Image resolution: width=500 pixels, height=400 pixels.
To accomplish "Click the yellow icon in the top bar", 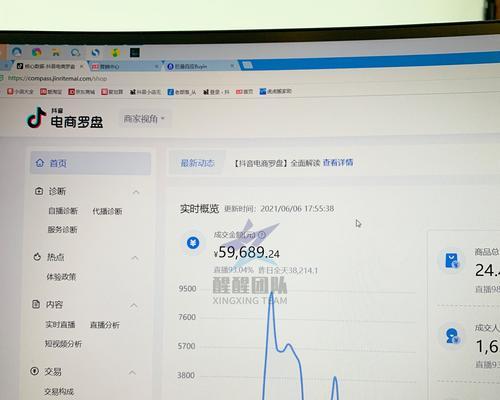I will coord(56,52).
